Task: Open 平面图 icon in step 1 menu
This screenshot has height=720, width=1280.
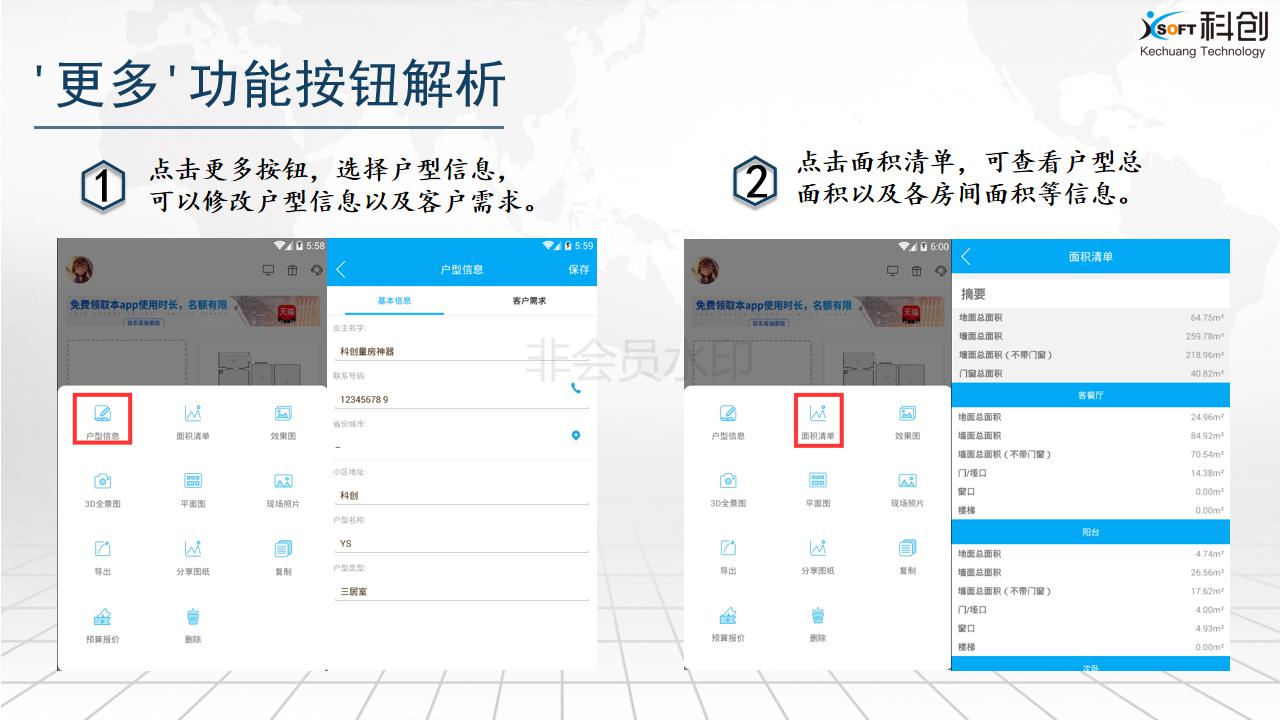Action: (x=193, y=481)
